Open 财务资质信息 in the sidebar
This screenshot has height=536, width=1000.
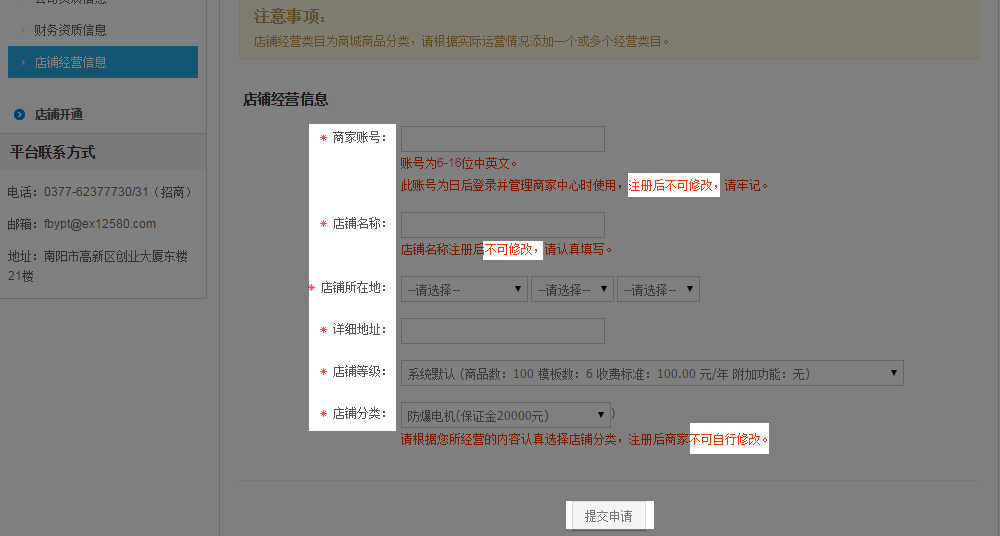(70, 31)
